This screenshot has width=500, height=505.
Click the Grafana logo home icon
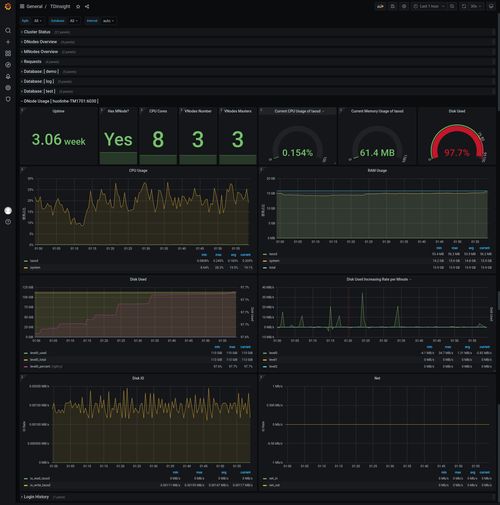pyautogui.click(x=8, y=6)
